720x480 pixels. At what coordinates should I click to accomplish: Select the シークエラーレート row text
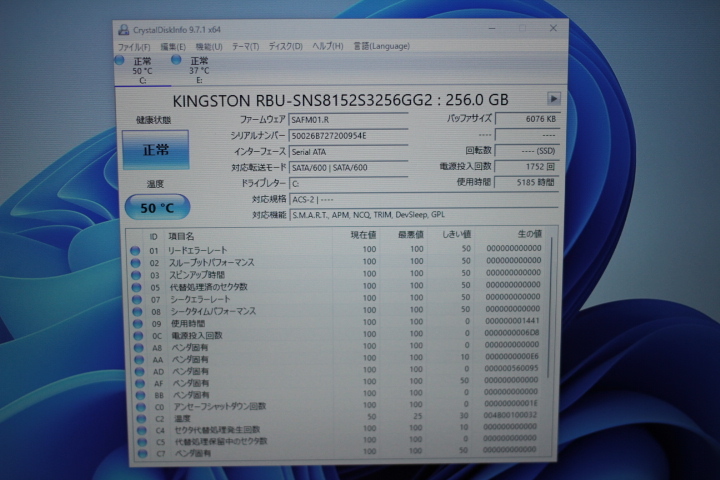200,299
